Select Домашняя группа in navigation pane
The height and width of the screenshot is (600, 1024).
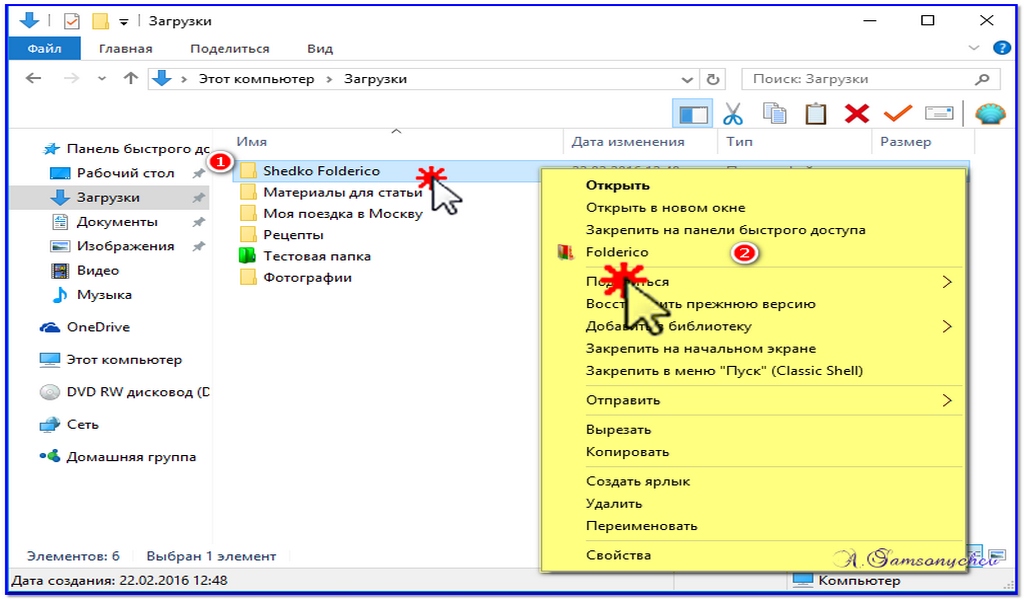[x=118, y=457]
